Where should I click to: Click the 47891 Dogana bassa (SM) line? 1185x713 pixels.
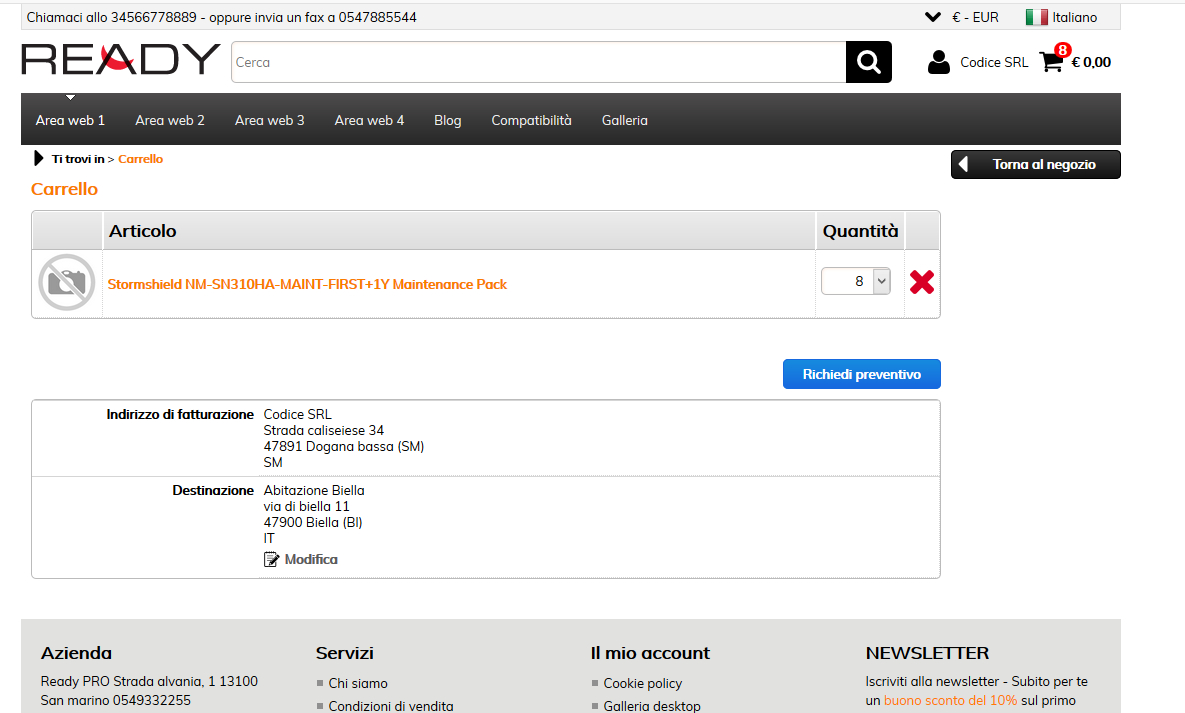pyautogui.click(x=344, y=447)
